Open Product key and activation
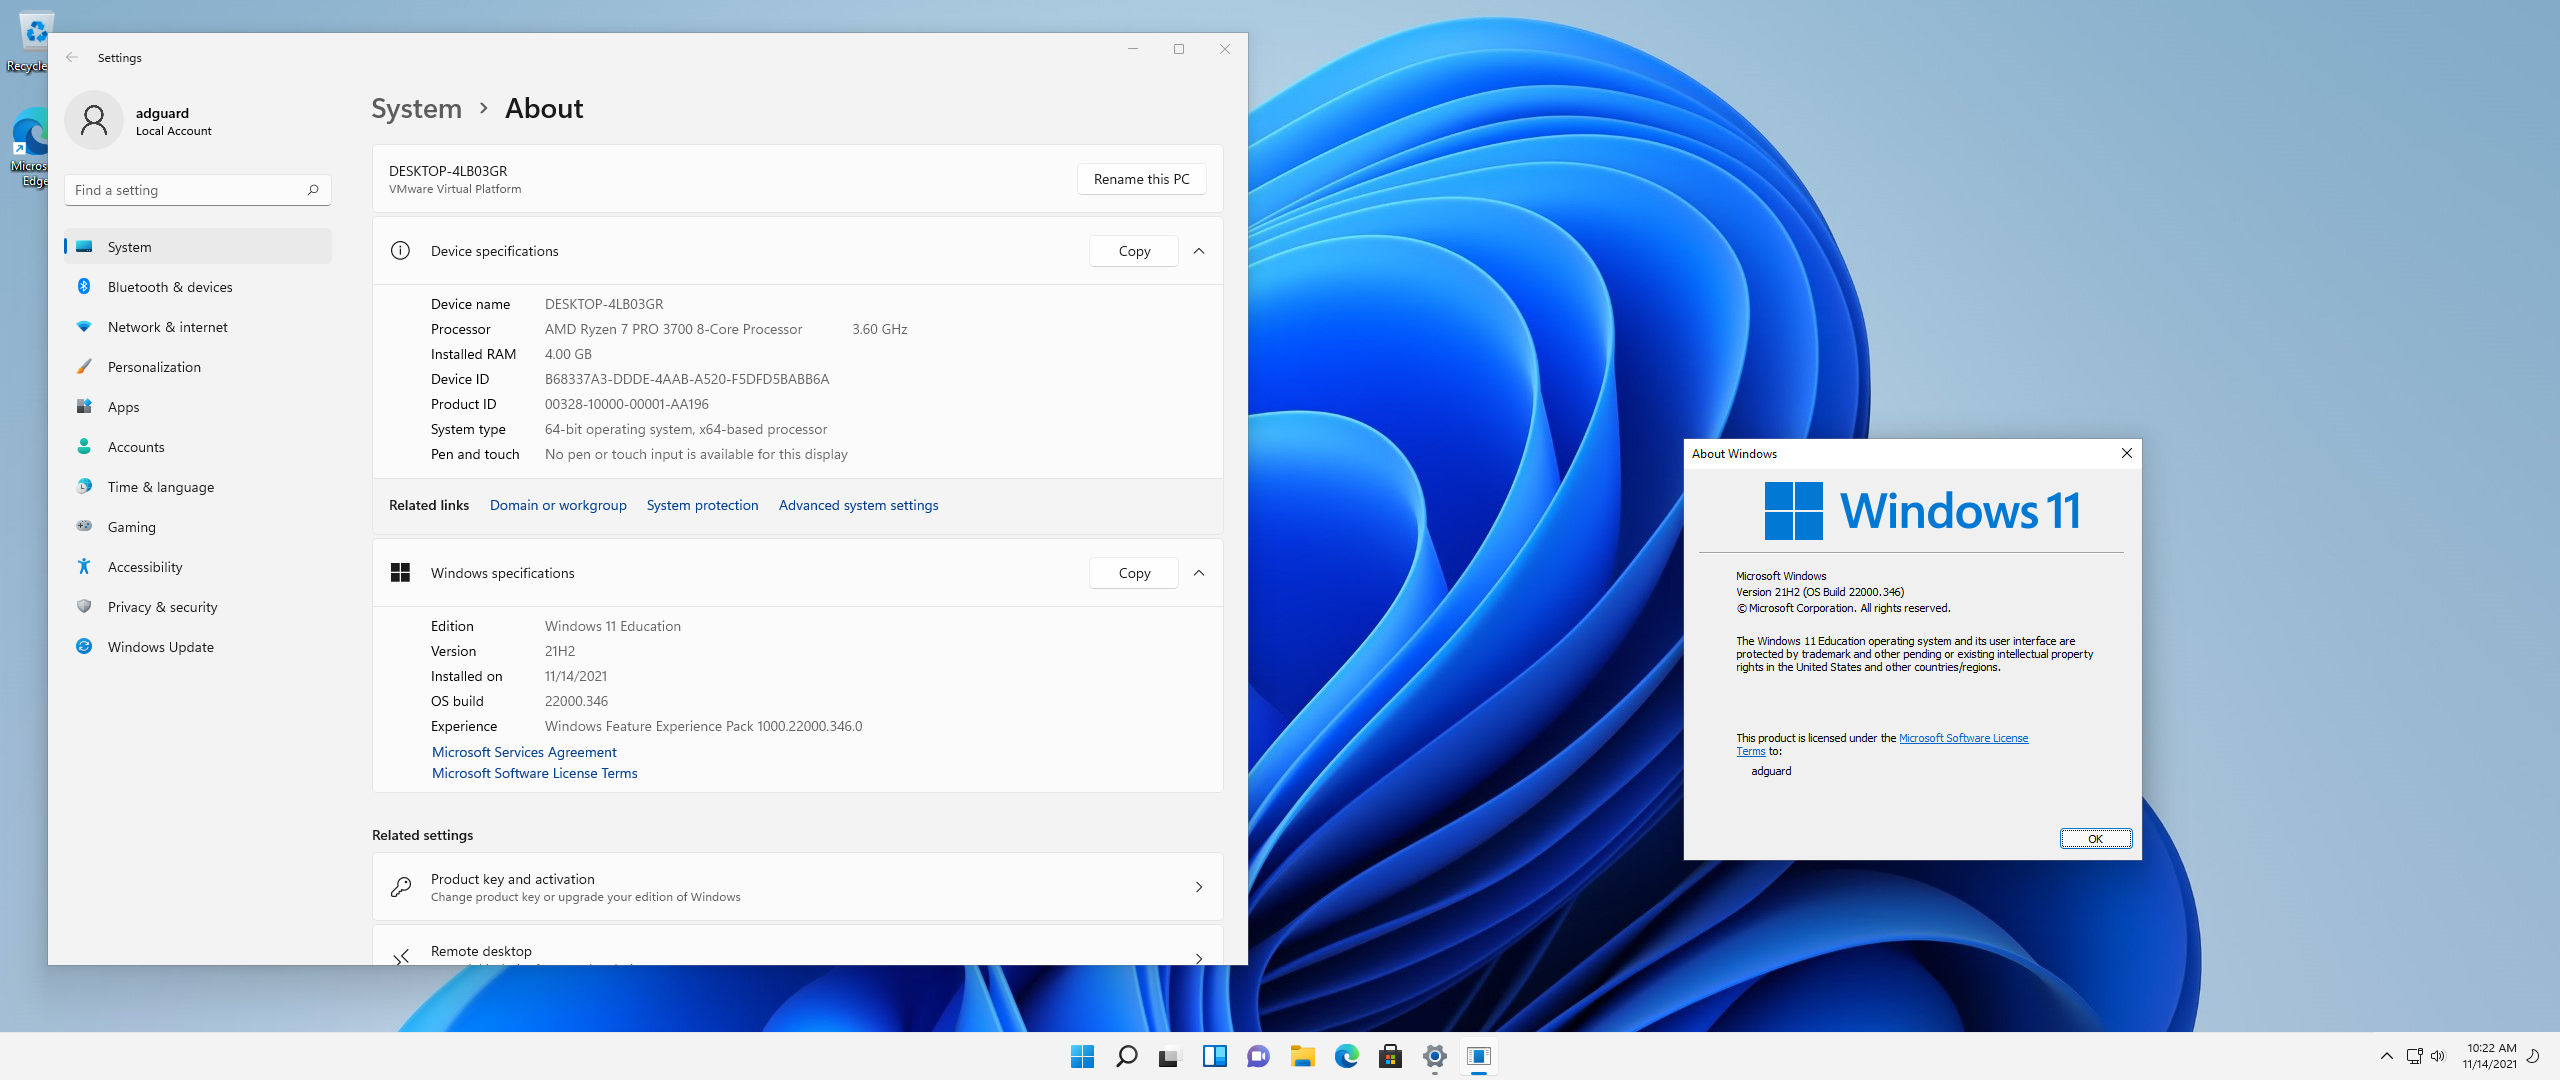 point(797,887)
